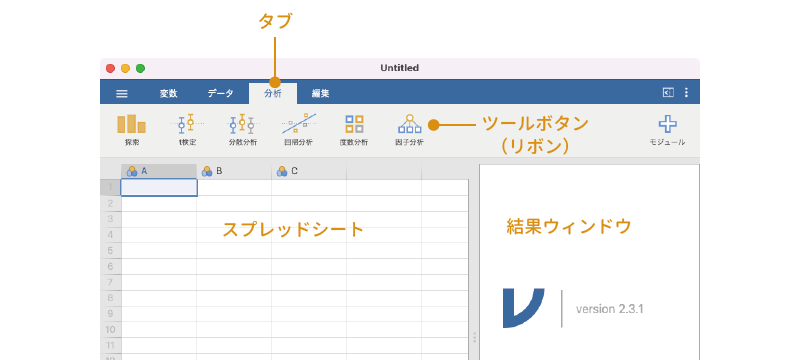The height and width of the screenshot is (360, 800).
Task: Switch to the データ tab
Action: click(x=220, y=94)
